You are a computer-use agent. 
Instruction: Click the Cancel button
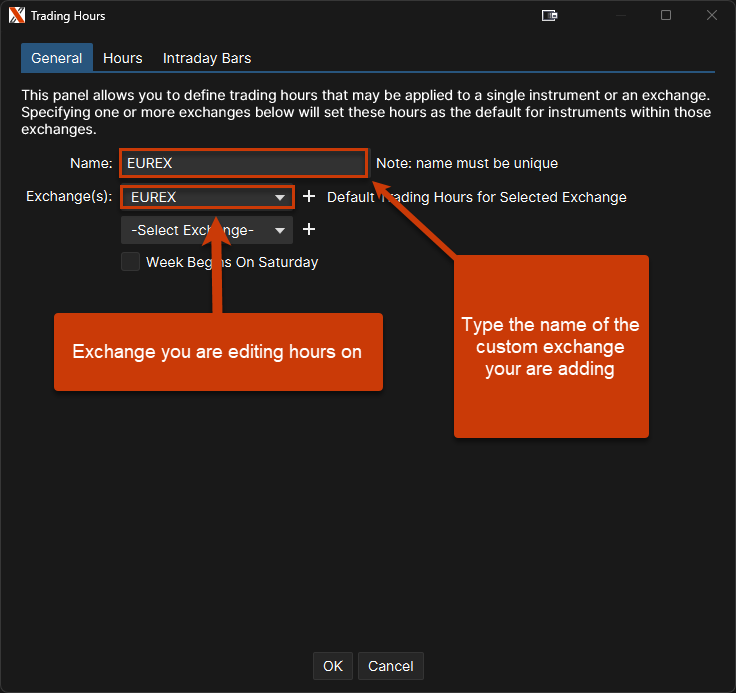pos(390,666)
